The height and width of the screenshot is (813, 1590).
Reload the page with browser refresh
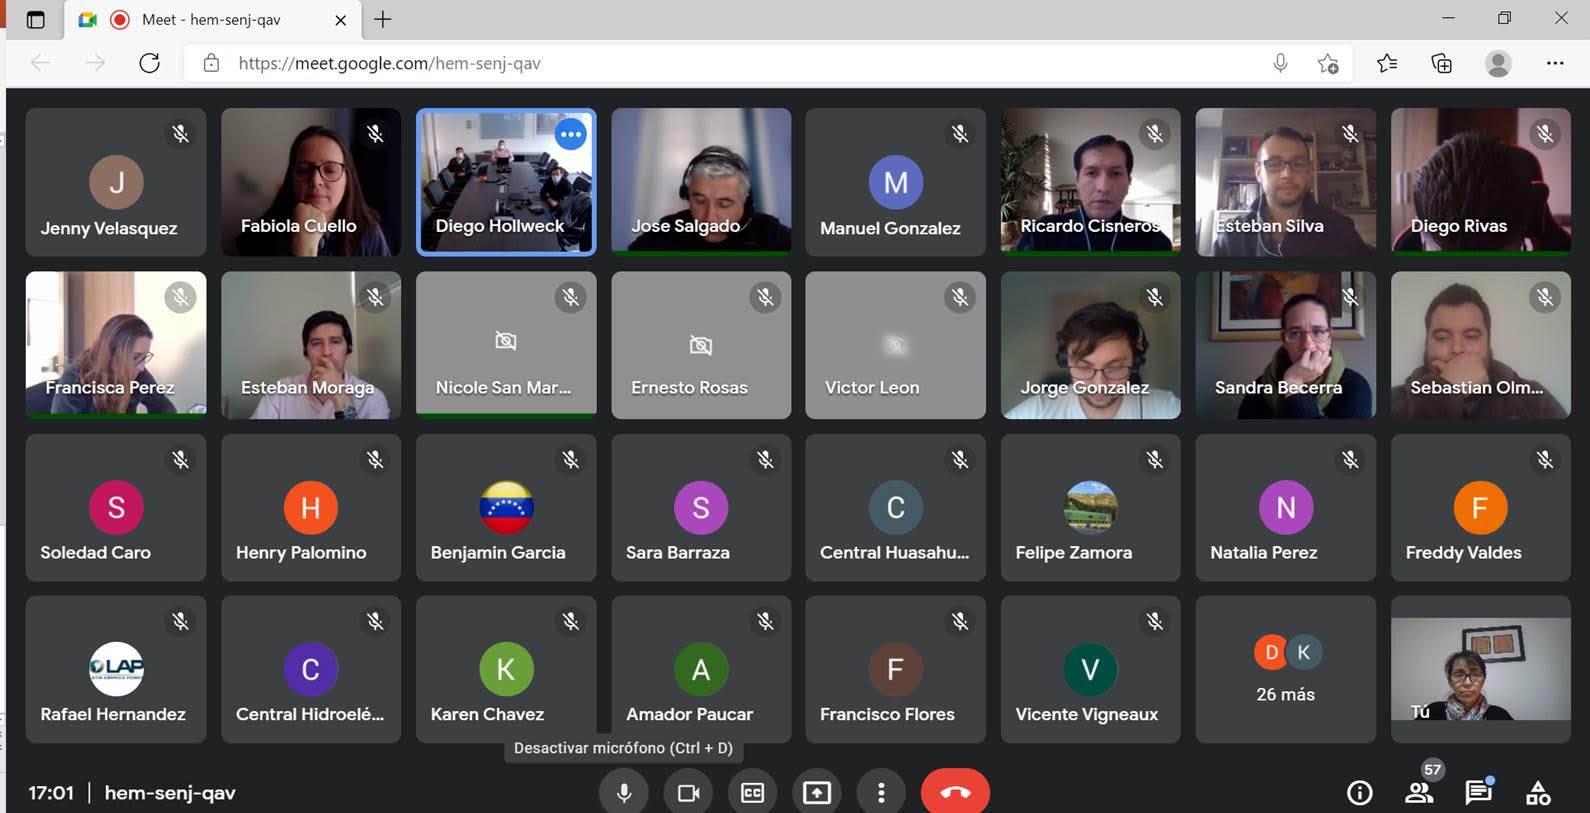150,63
